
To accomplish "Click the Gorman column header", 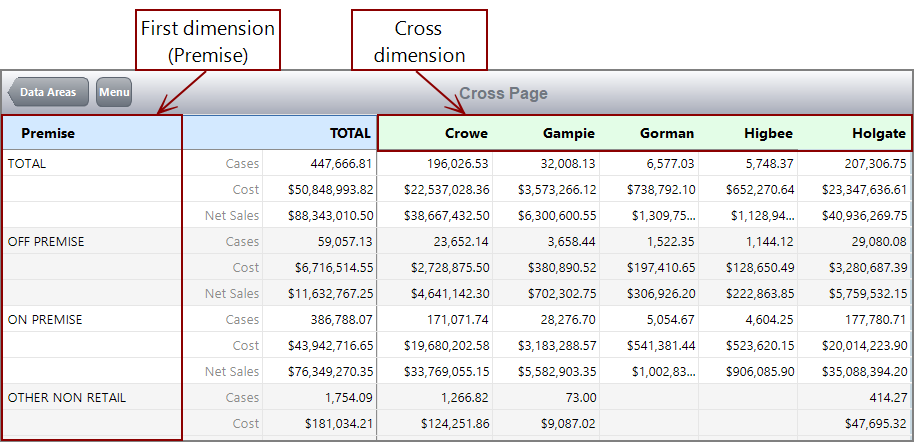I will tap(666, 133).
